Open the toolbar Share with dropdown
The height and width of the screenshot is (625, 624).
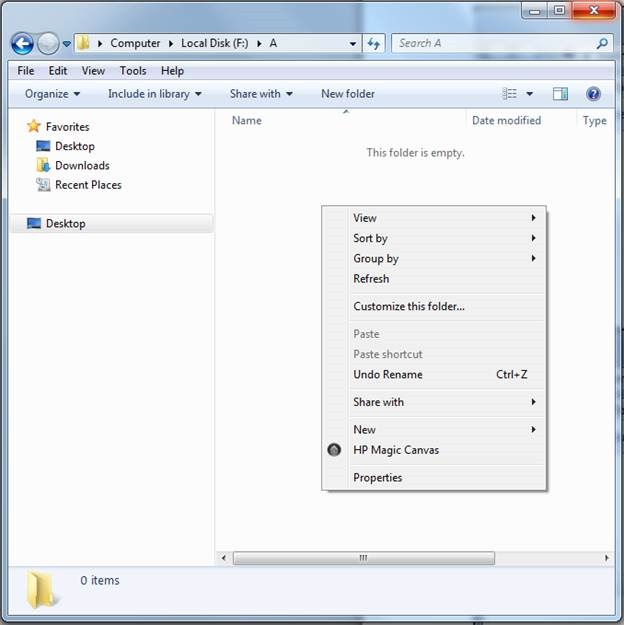click(x=261, y=94)
